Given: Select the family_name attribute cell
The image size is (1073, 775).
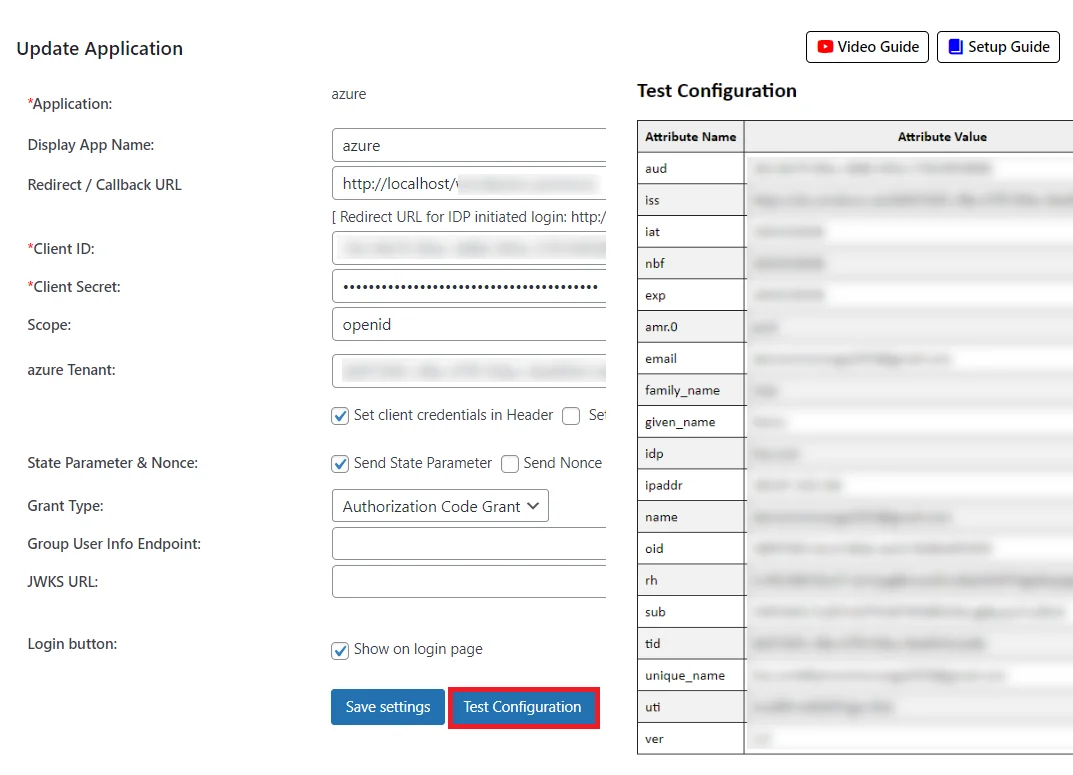Looking at the screenshot, I should 690,390.
